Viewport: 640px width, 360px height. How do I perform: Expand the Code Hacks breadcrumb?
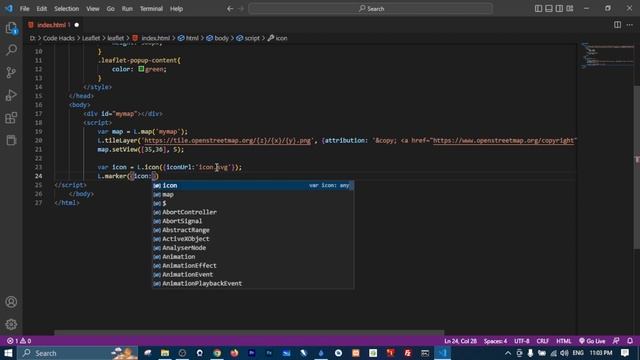point(59,38)
